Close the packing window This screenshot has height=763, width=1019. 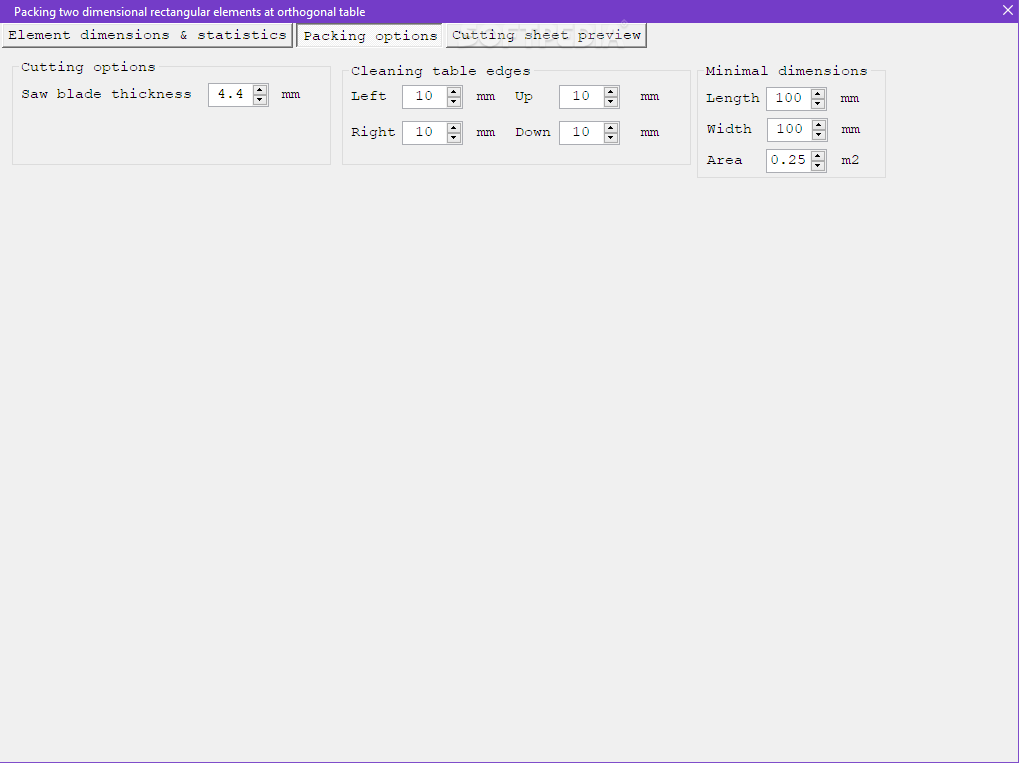[1007, 10]
